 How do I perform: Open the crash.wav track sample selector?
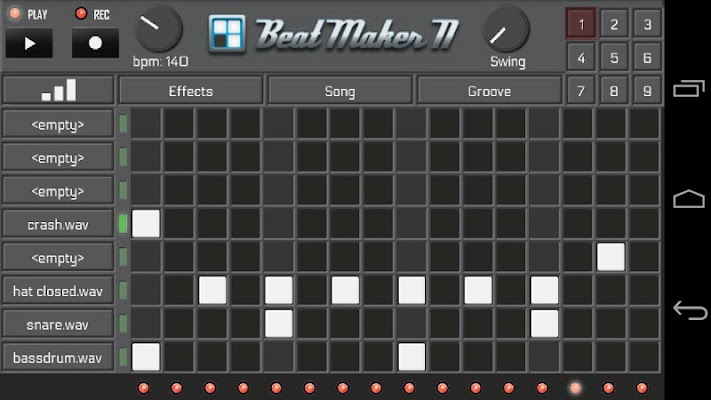pos(58,224)
